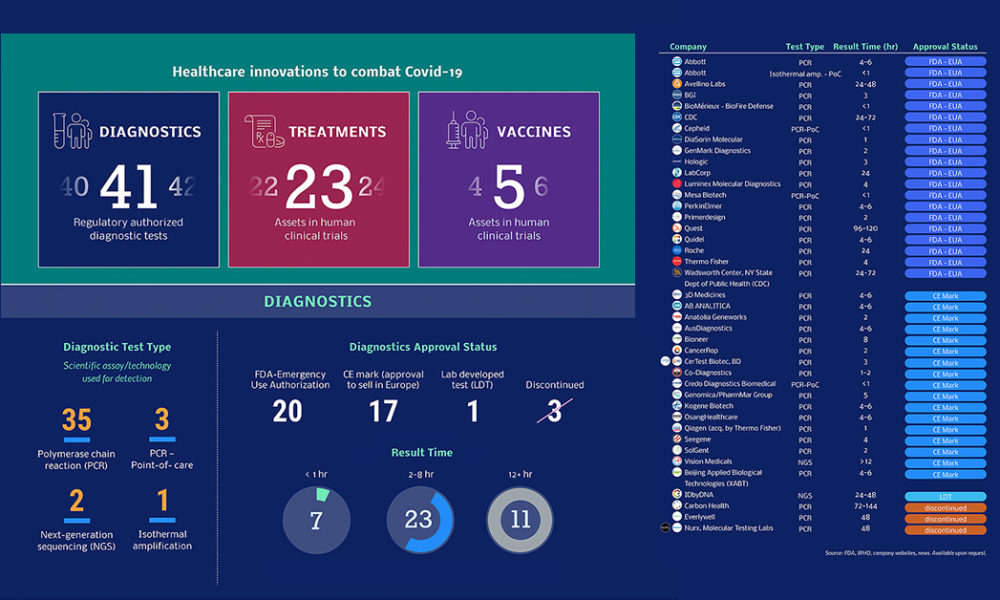Click the 12+ hr donut chart showing 11
The height and width of the screenshot is (600, 1000).
point(520,520)
